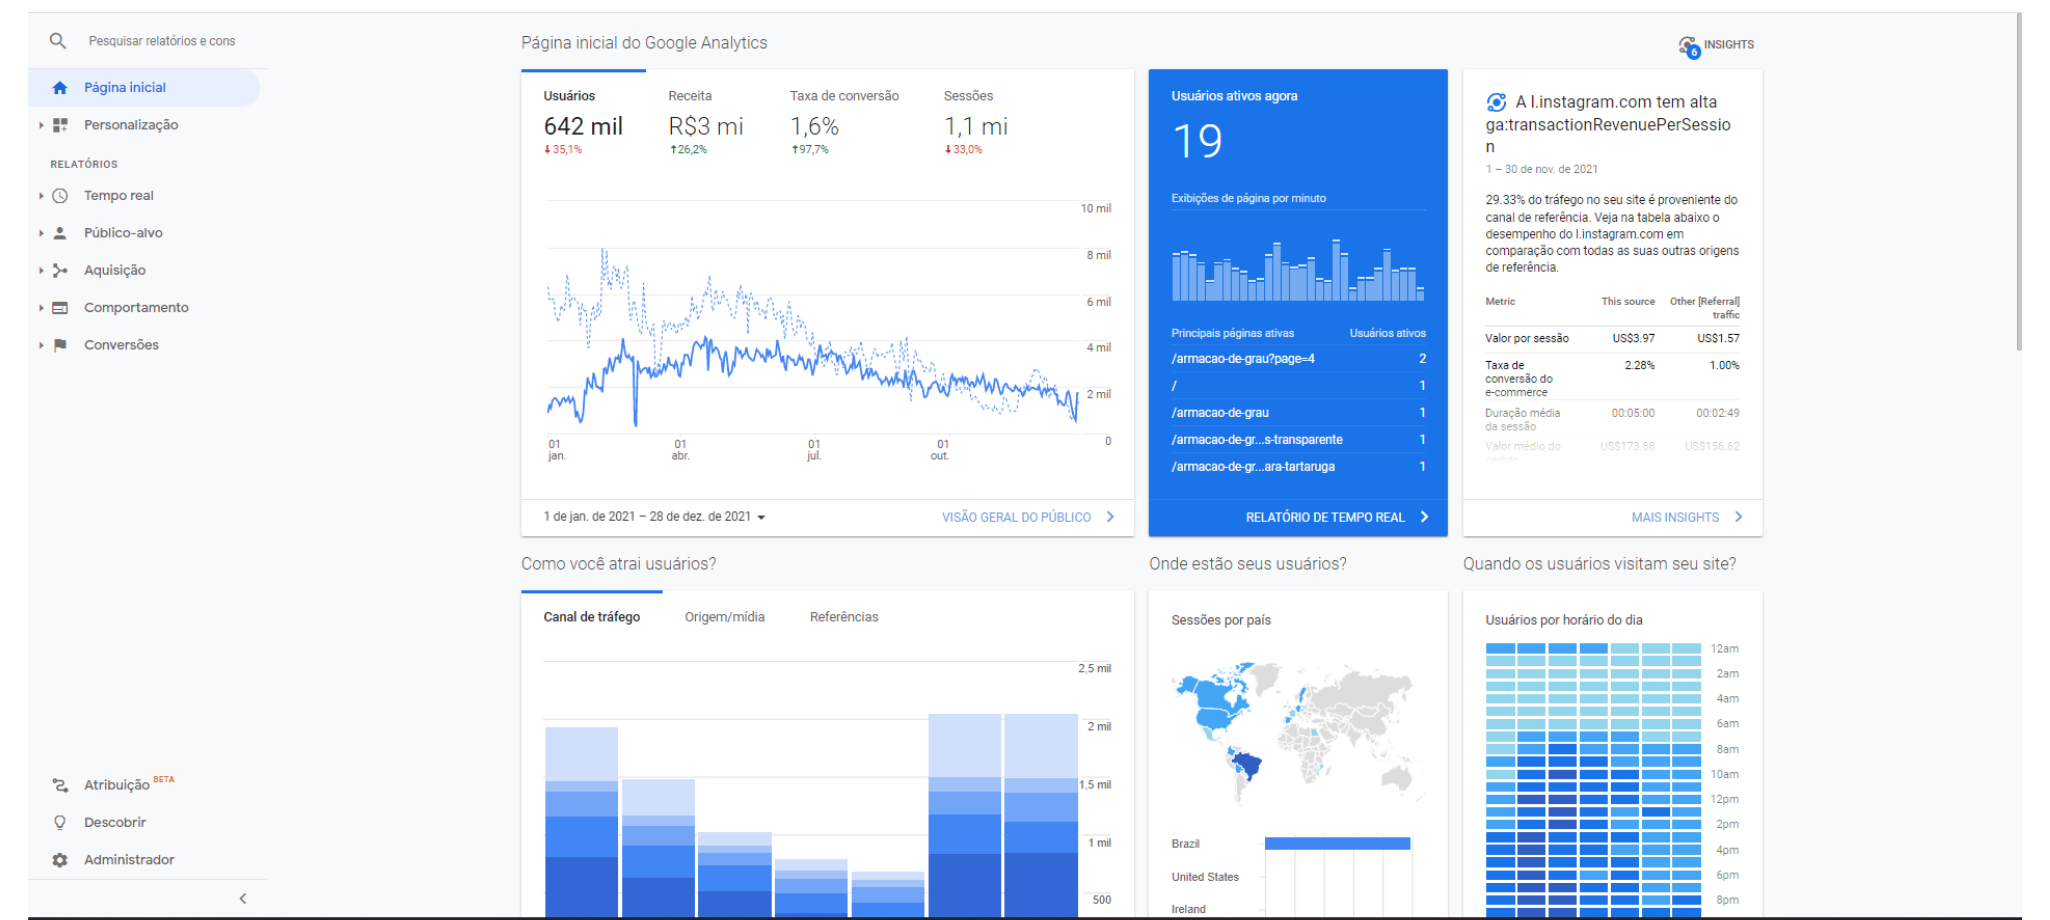
Task: Click active page /armacao-de-grau row
Action: click(1298, 413)
